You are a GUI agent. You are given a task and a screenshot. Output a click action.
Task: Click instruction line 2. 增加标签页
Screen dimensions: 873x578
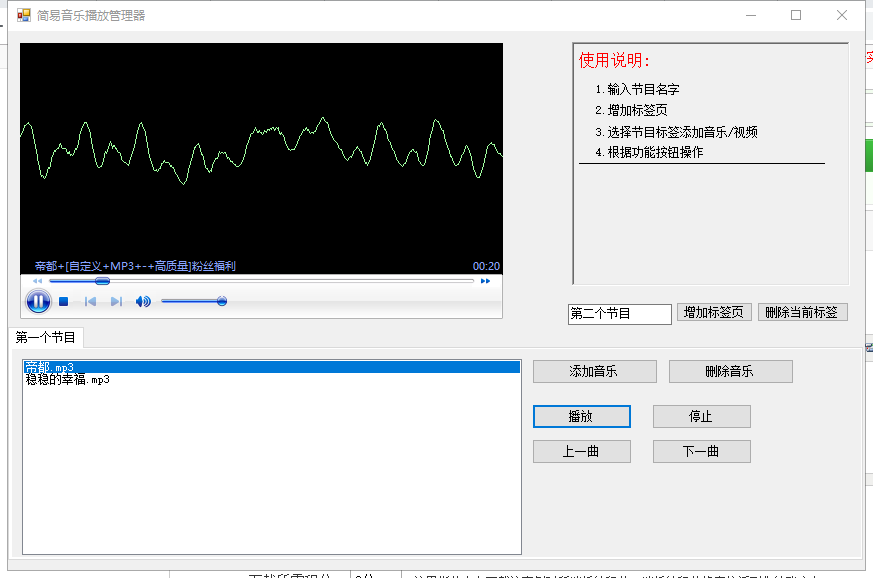[x=631, y=110]
